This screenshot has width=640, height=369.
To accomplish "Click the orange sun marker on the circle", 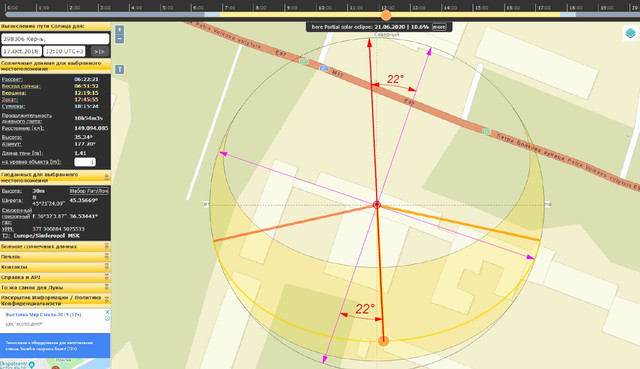I will [383, 341].
